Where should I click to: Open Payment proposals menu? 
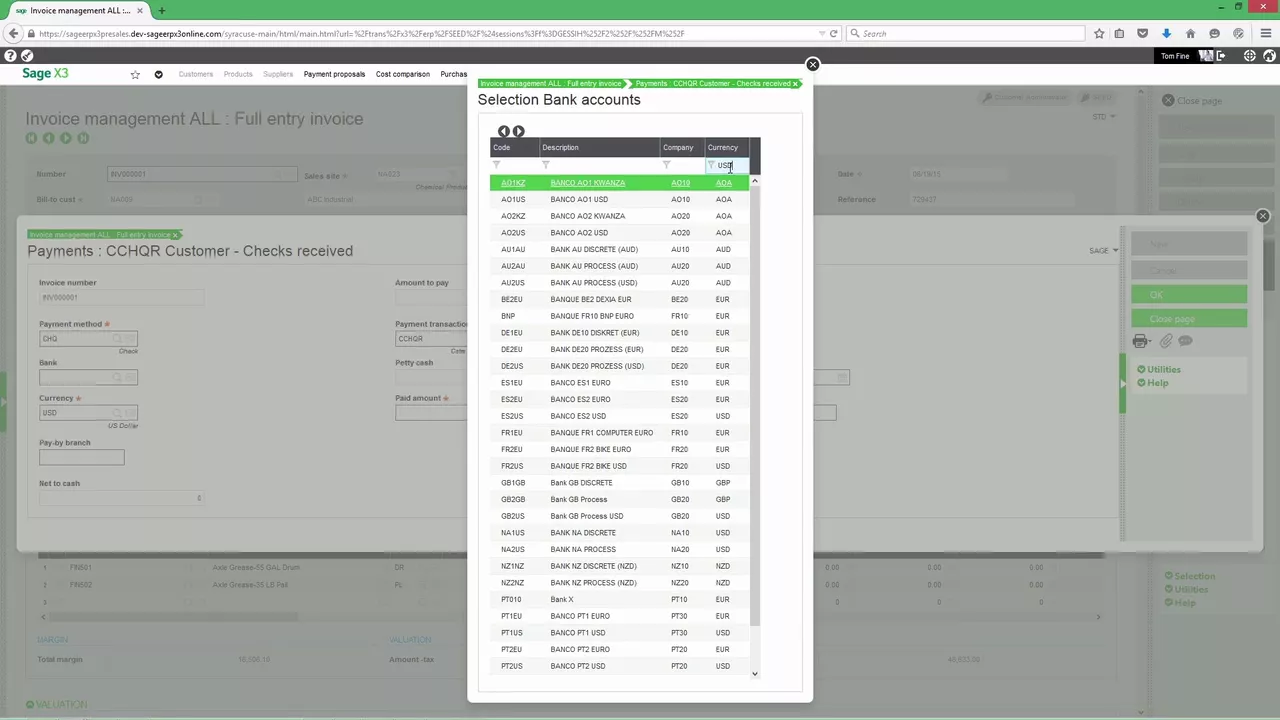click(x=334, y=74)
